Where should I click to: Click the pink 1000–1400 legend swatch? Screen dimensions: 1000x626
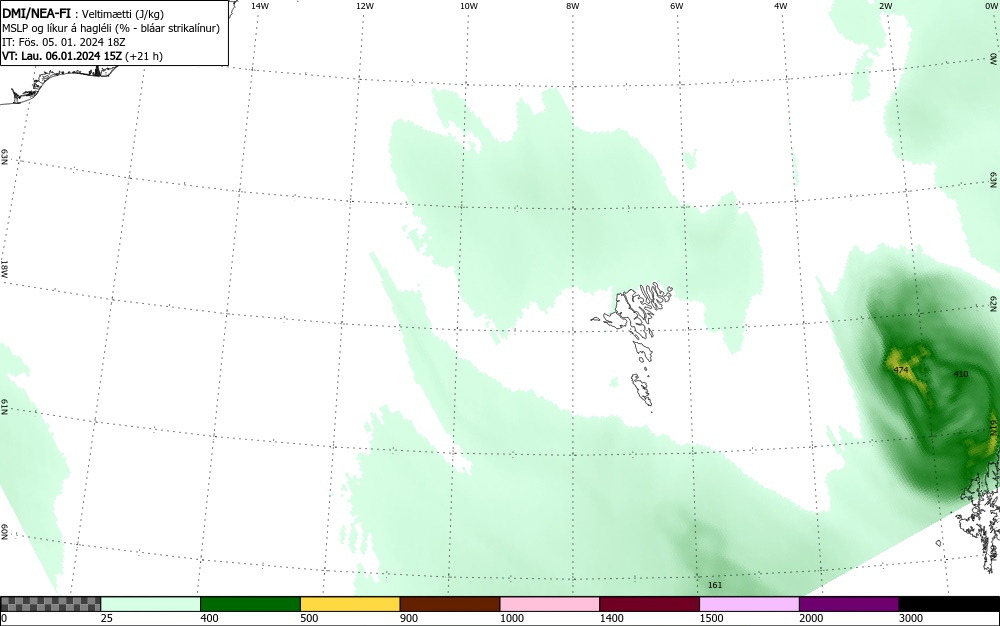click(x=550, y=604)
